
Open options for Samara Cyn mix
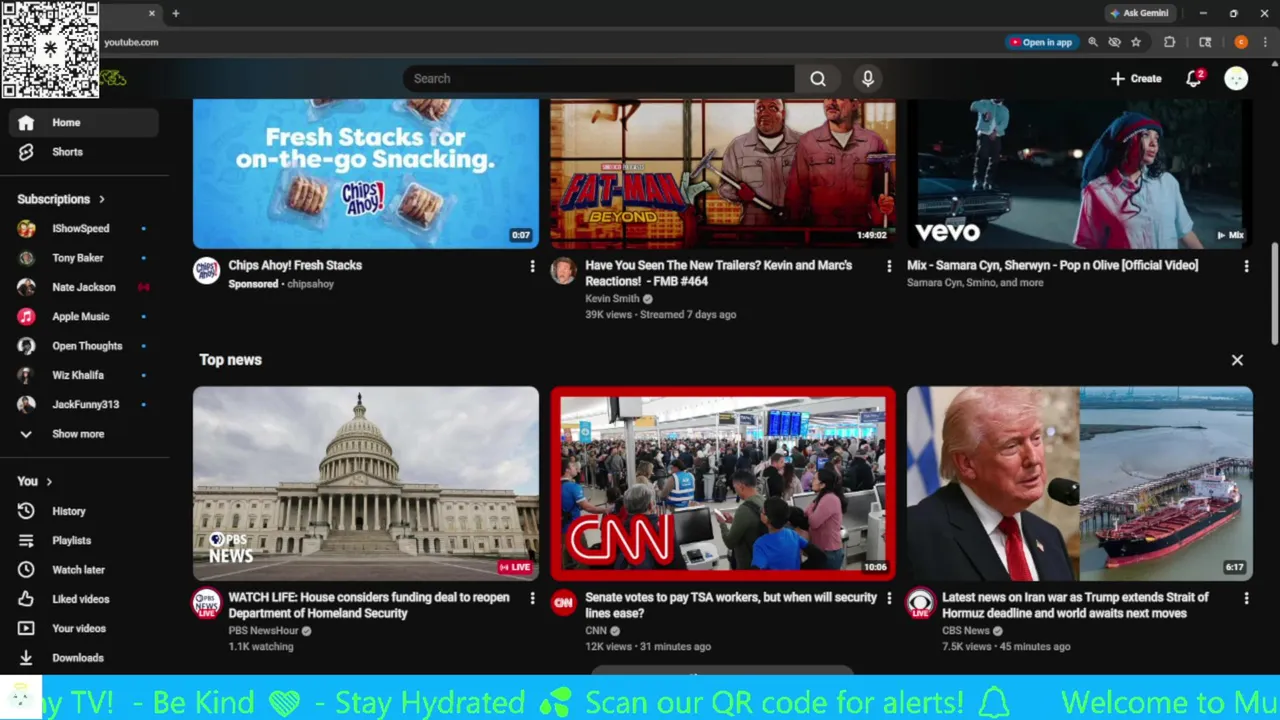tap(1246, 266)
